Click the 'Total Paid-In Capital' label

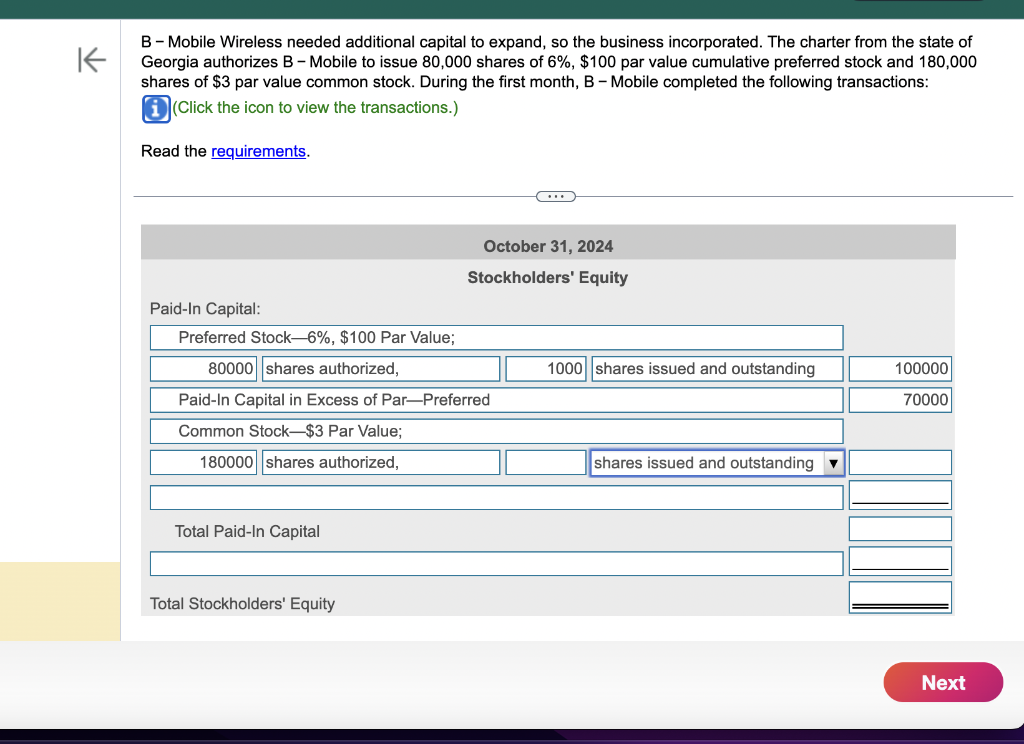[x=247, y=532]
